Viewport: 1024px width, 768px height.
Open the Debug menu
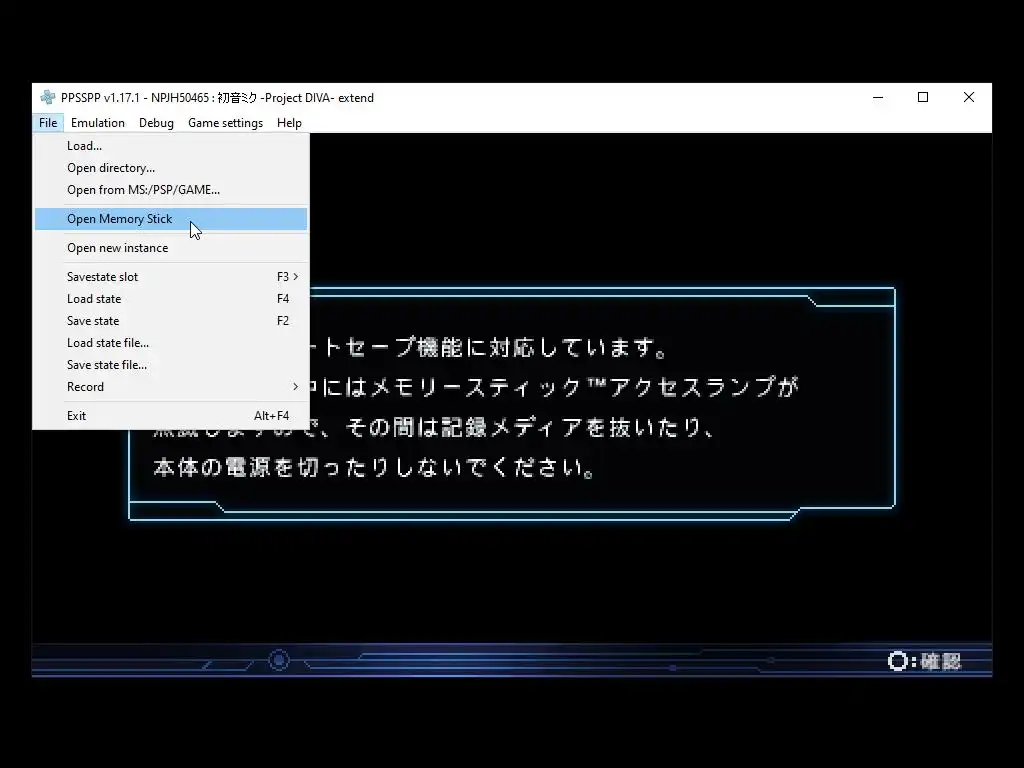156,123
